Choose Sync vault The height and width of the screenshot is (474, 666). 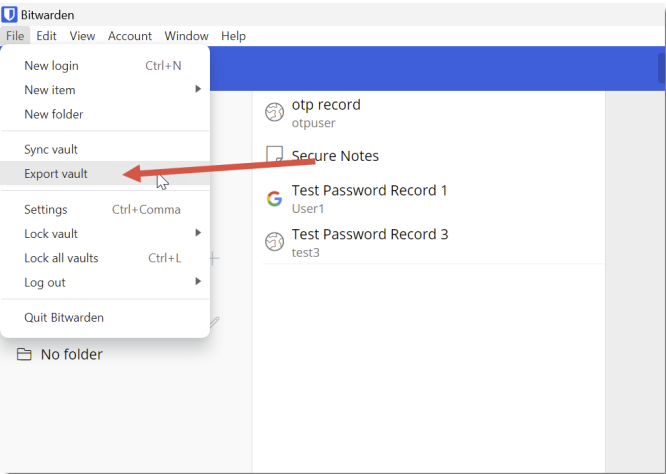tap(105, 150)
